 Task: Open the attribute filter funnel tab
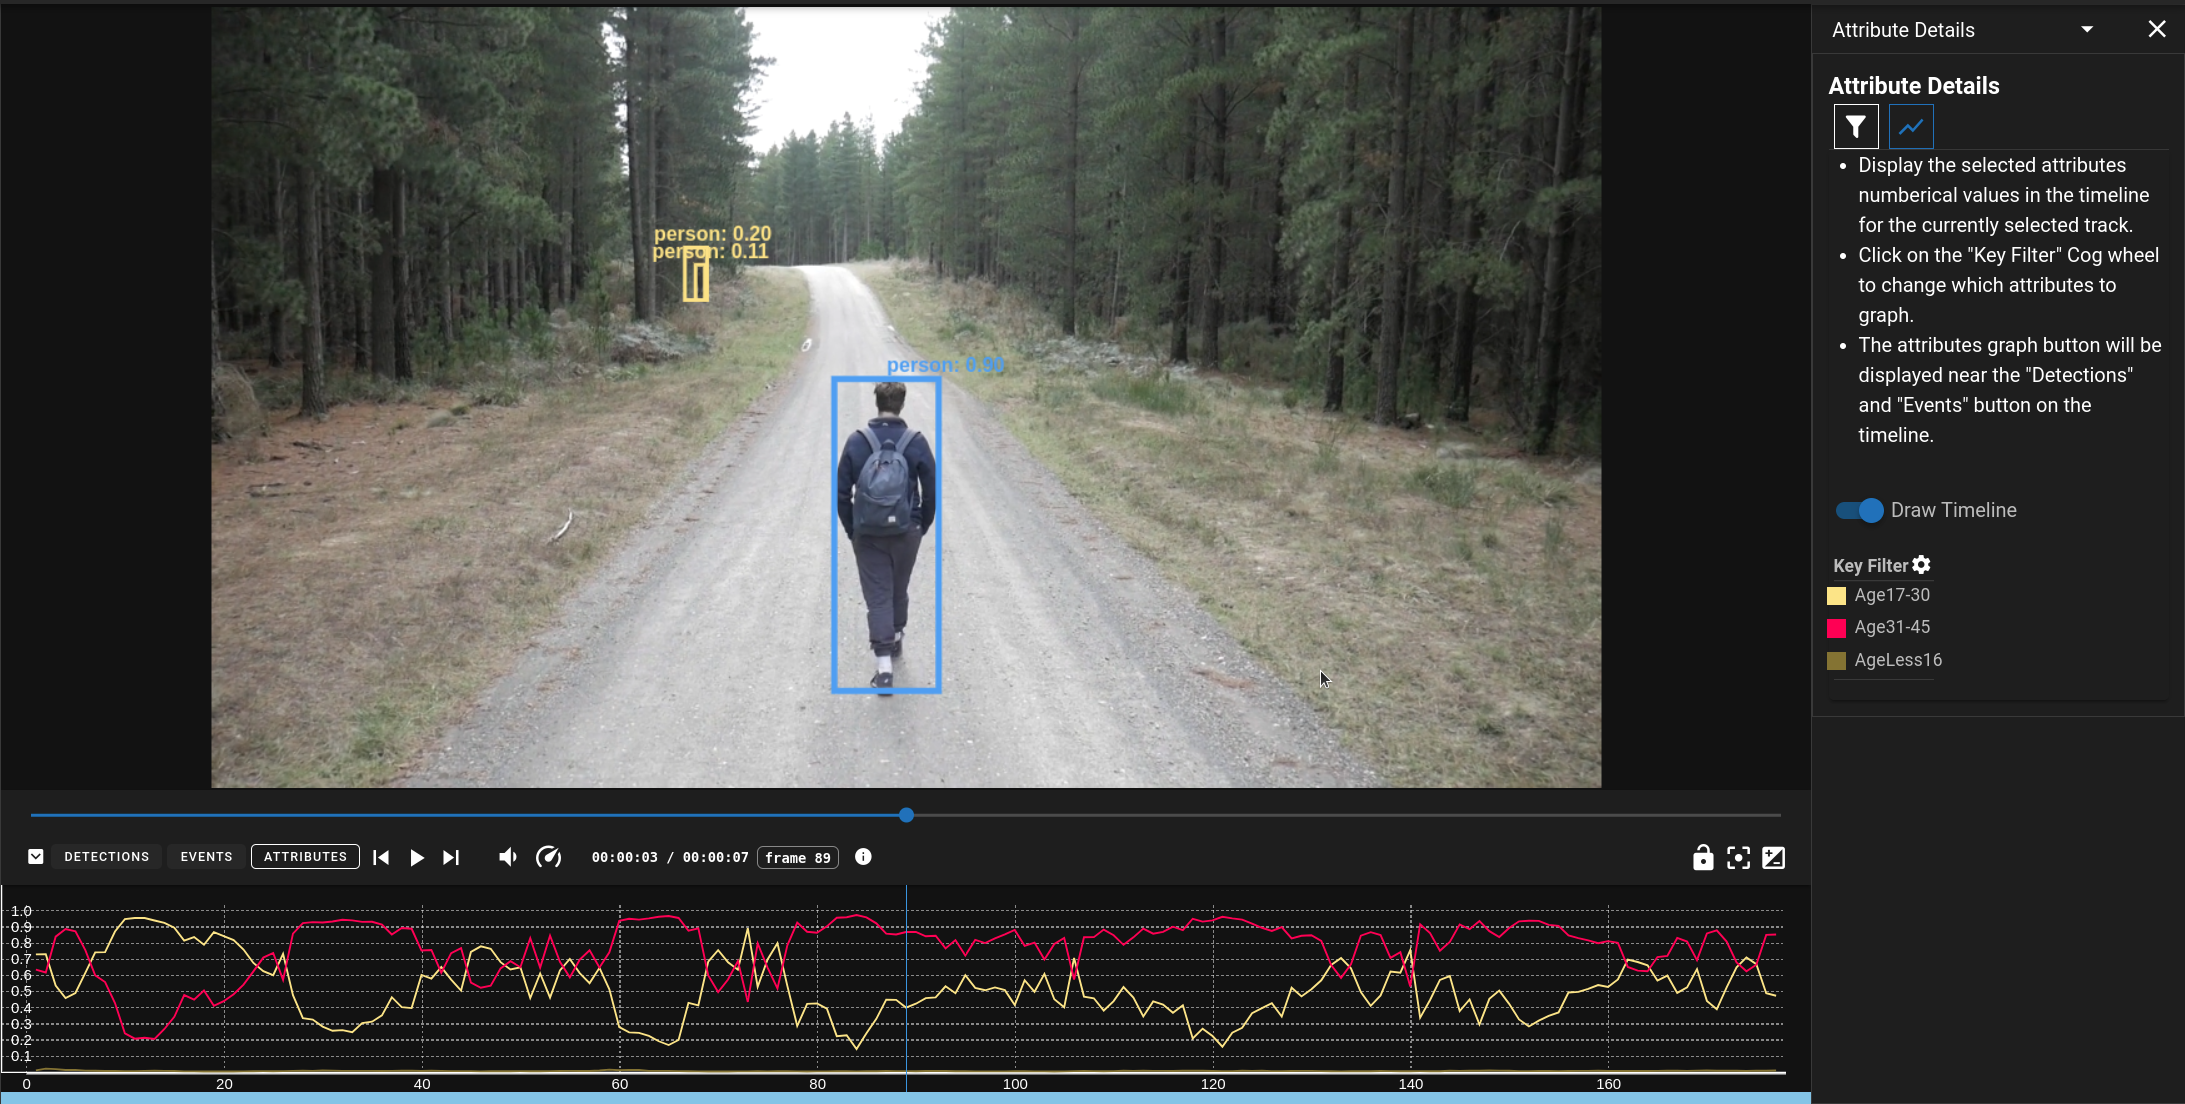[1856, 127]
